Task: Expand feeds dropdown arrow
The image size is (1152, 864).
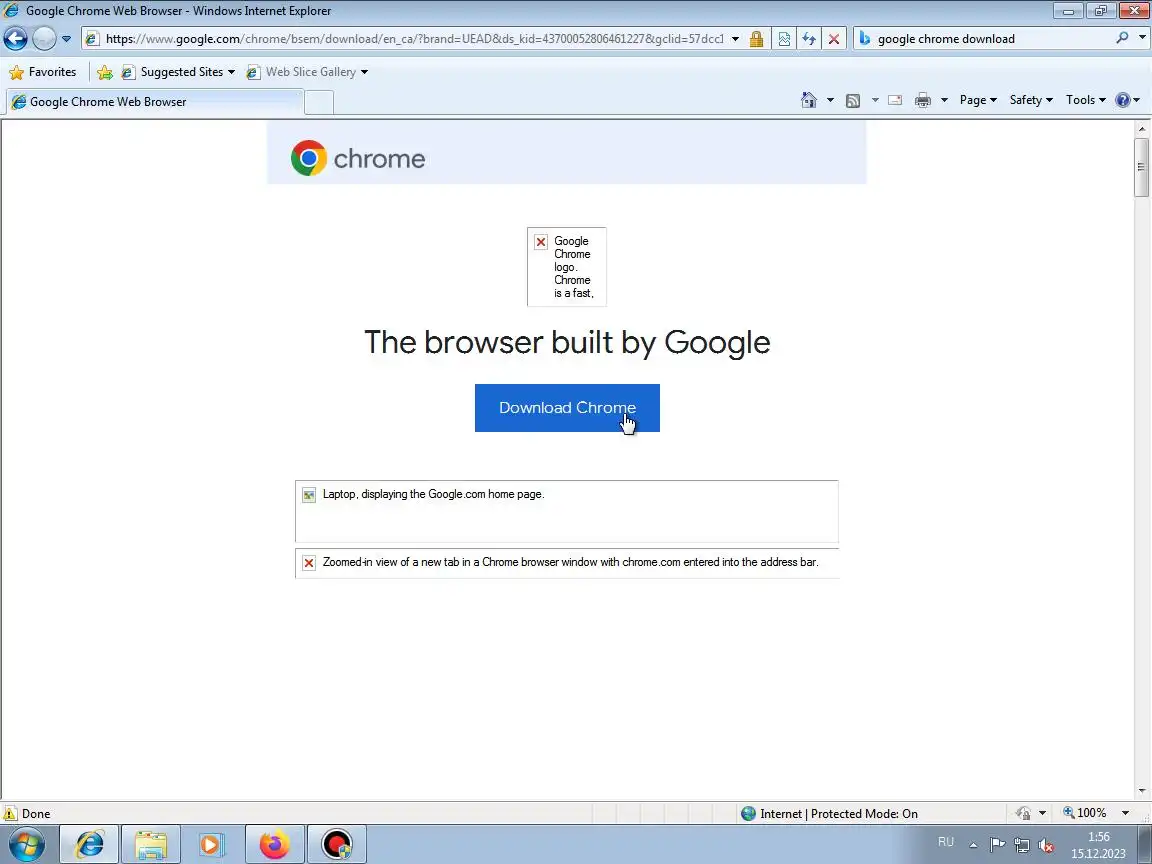Action: [x=875, y=100]
